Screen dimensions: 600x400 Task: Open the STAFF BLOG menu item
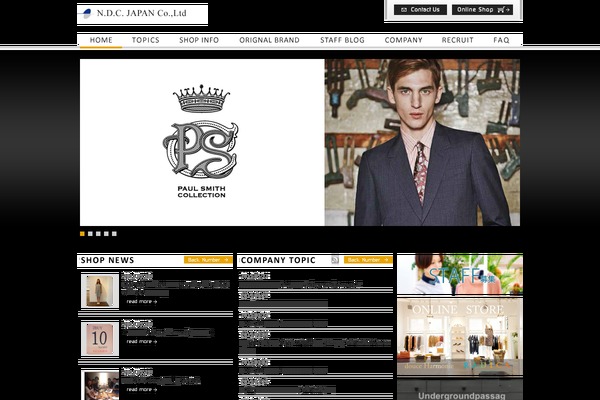pos(342,40)
